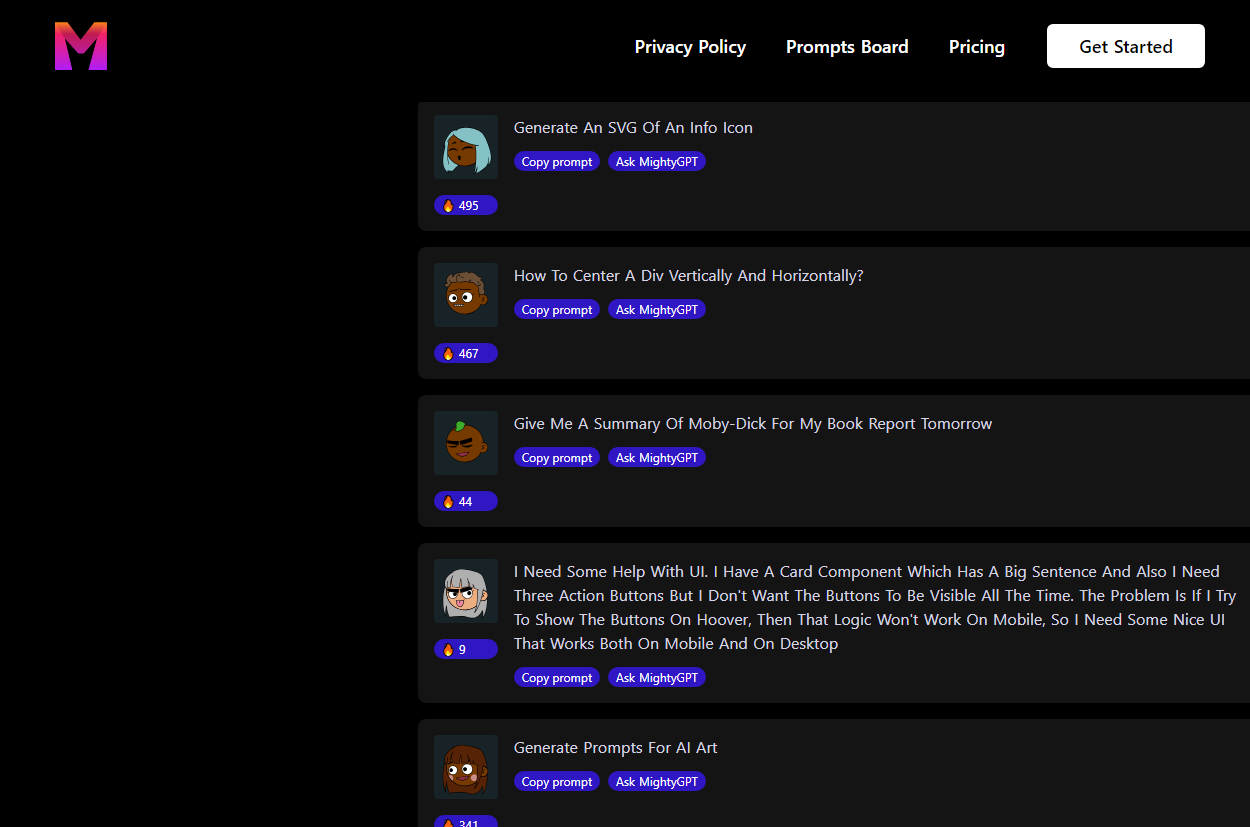Copy prompt for SVG info icon
The width and height of the screenshot is (1250, 827).
557,161
